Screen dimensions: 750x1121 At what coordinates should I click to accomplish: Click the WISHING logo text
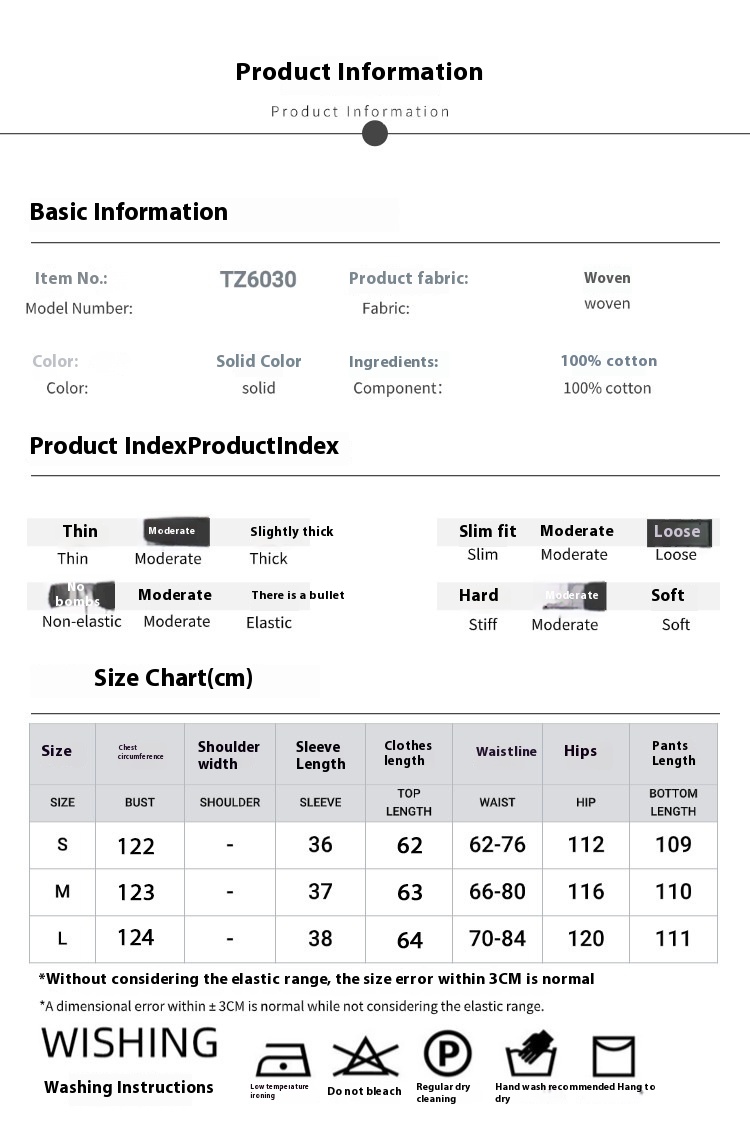[x=129, y=1043]
